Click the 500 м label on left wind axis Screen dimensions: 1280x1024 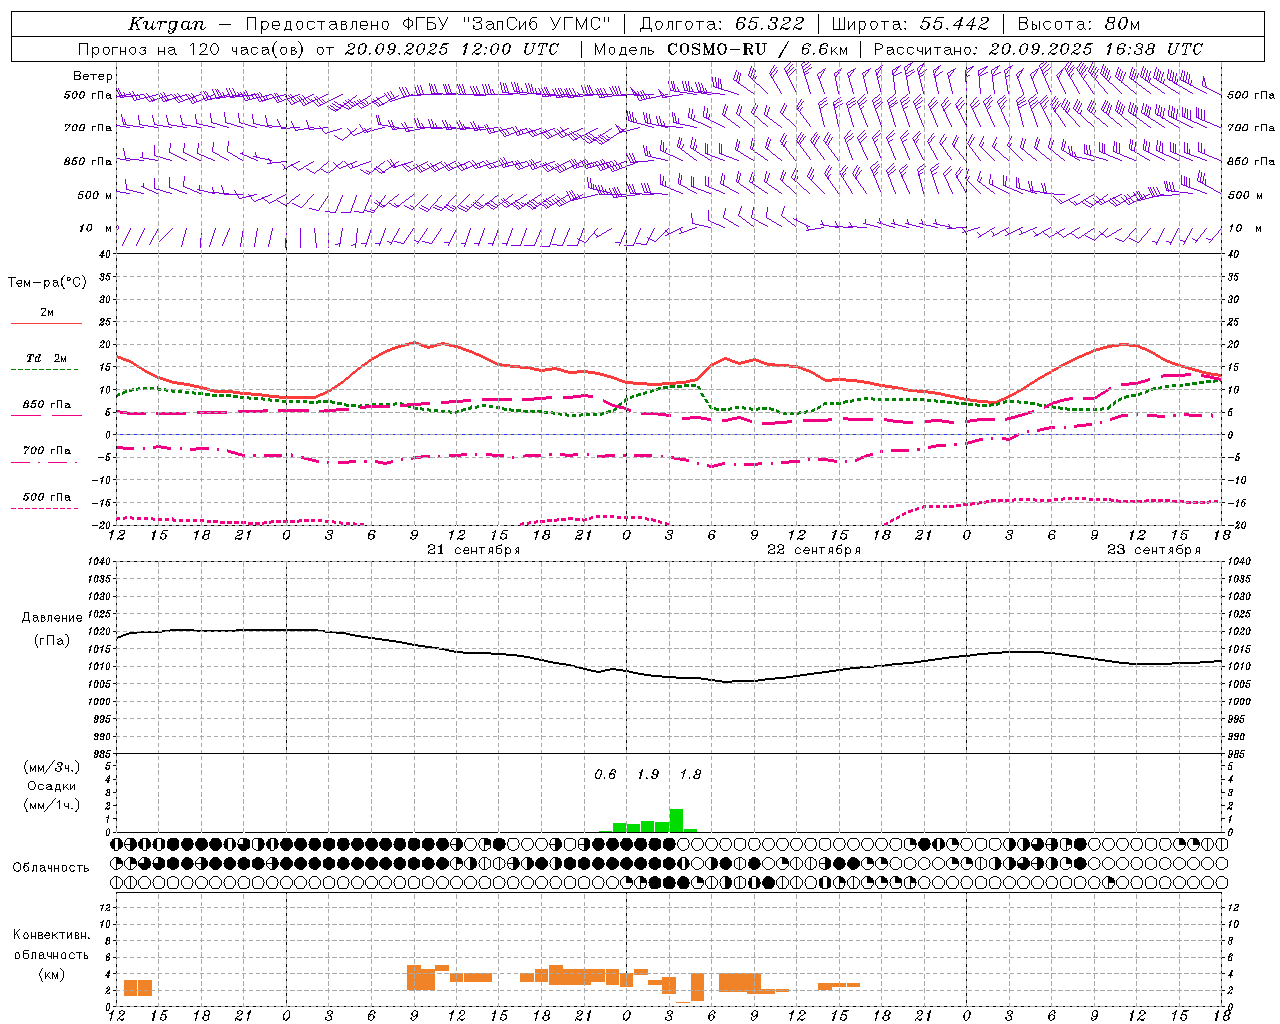point(95,195)
